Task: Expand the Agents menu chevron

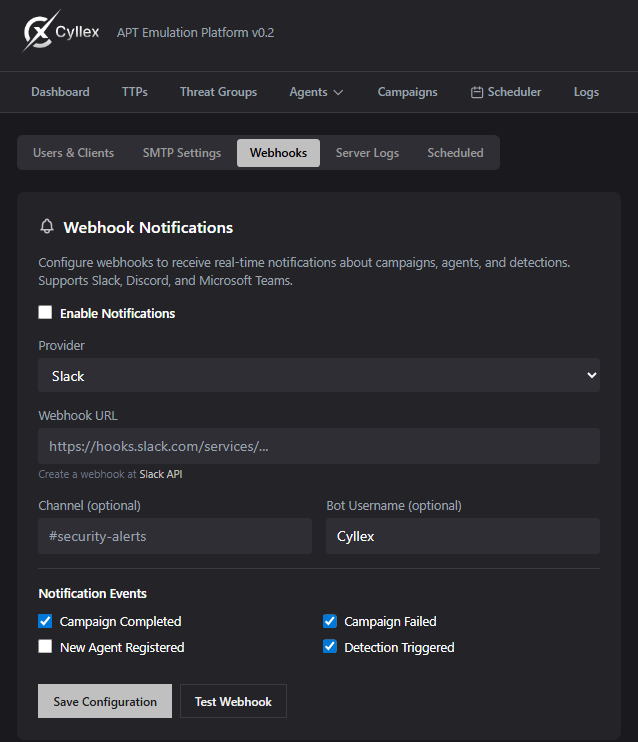Action: click(338, 92)
